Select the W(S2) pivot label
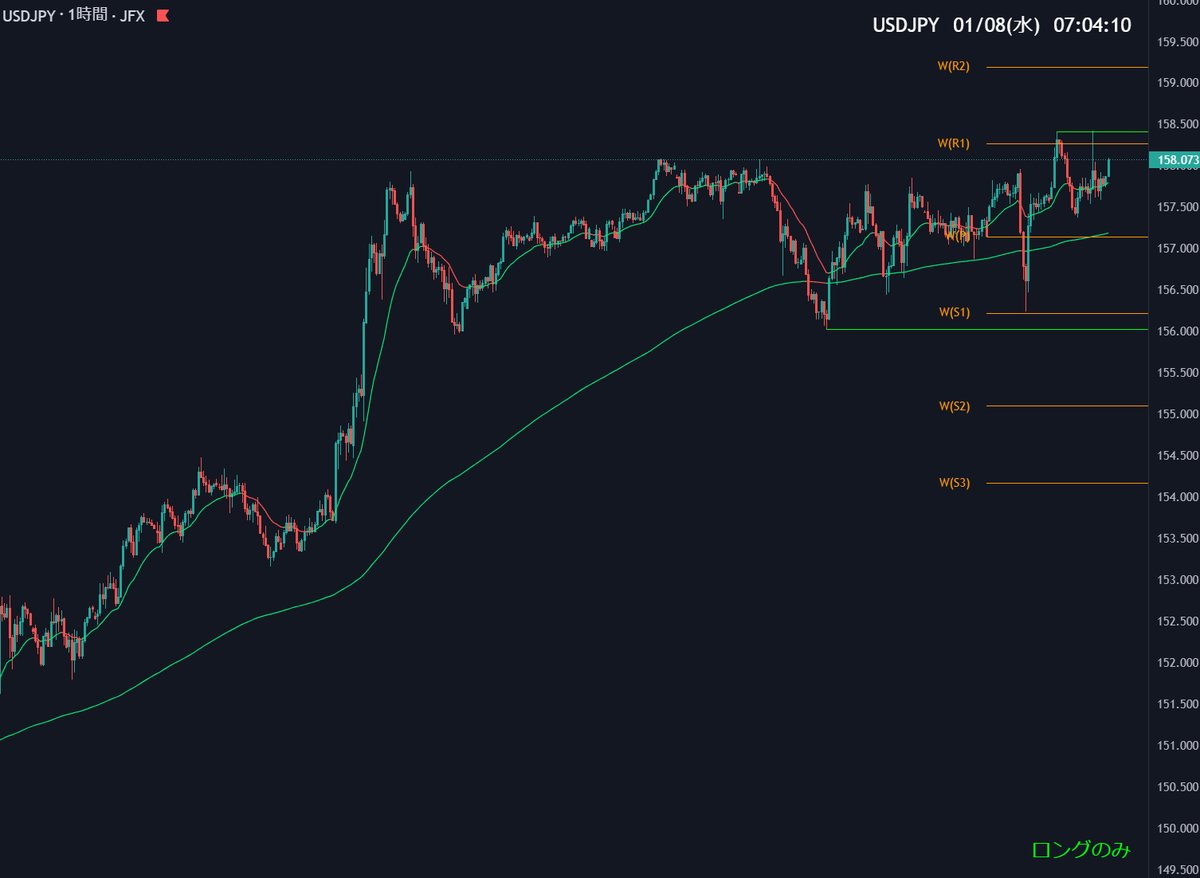The width and height of the screenshot is (1200, 878). coord(953,405)
